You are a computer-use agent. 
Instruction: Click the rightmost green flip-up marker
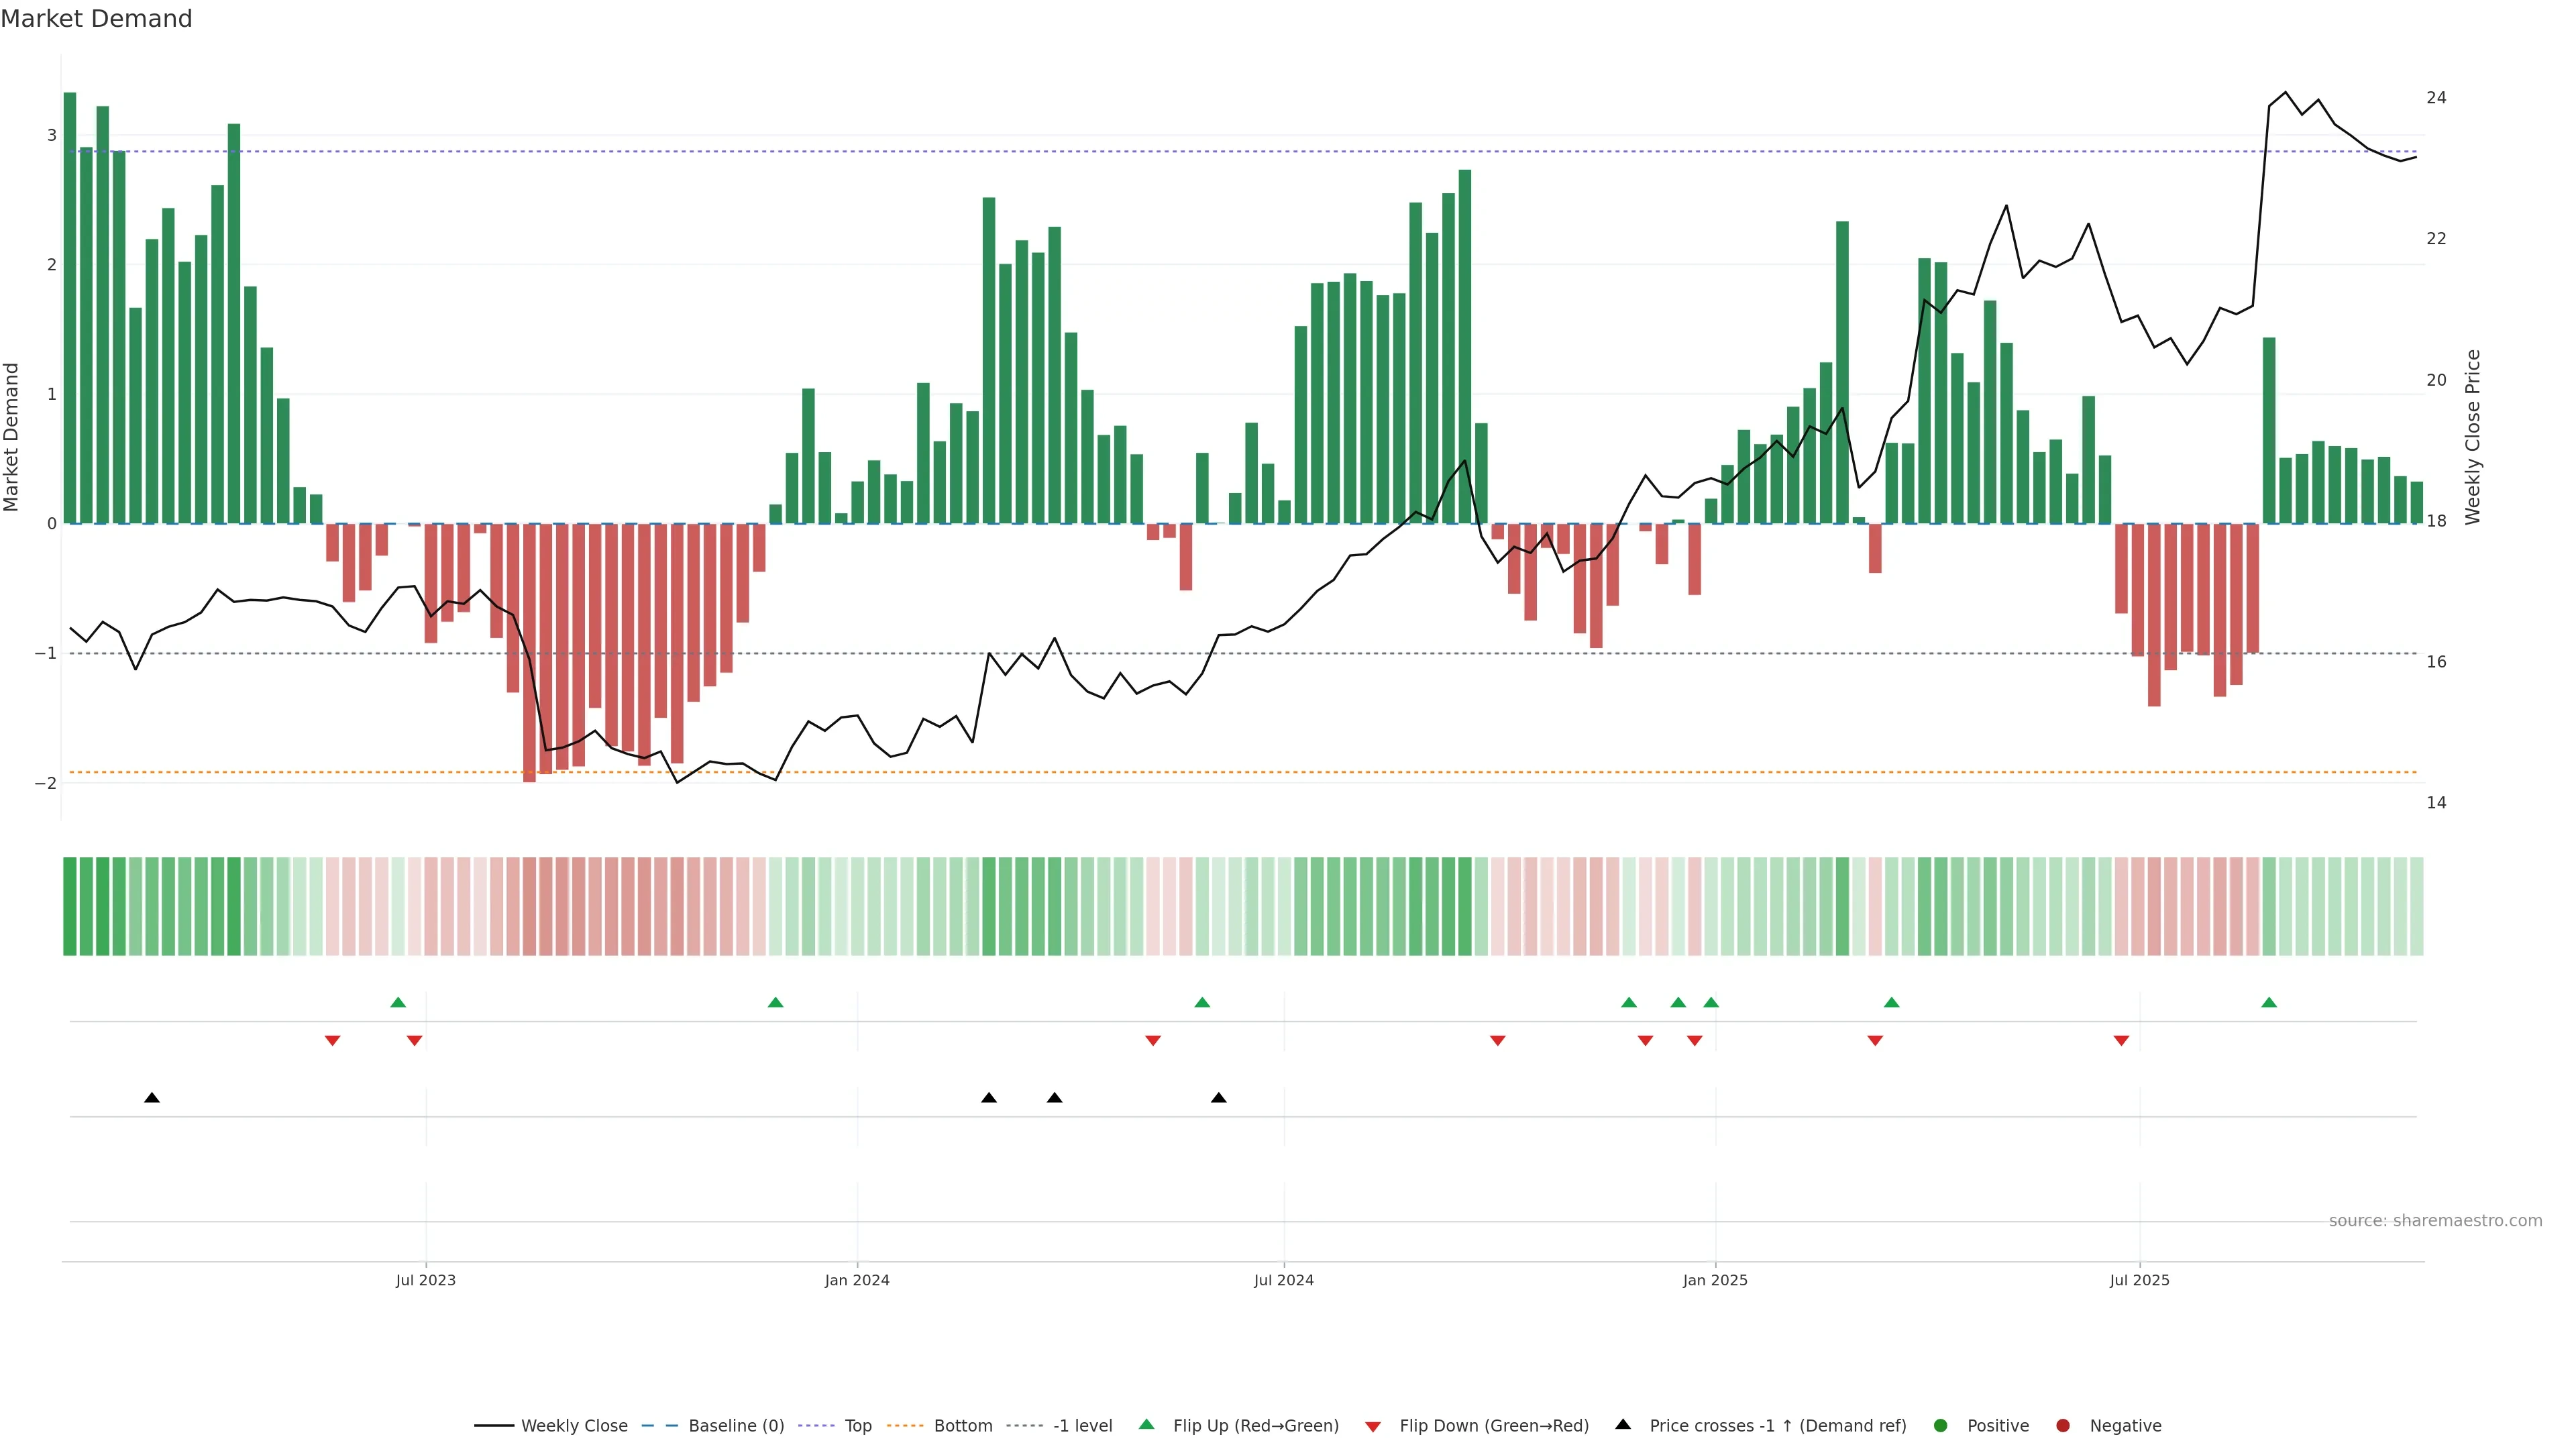(2269, 1002)
